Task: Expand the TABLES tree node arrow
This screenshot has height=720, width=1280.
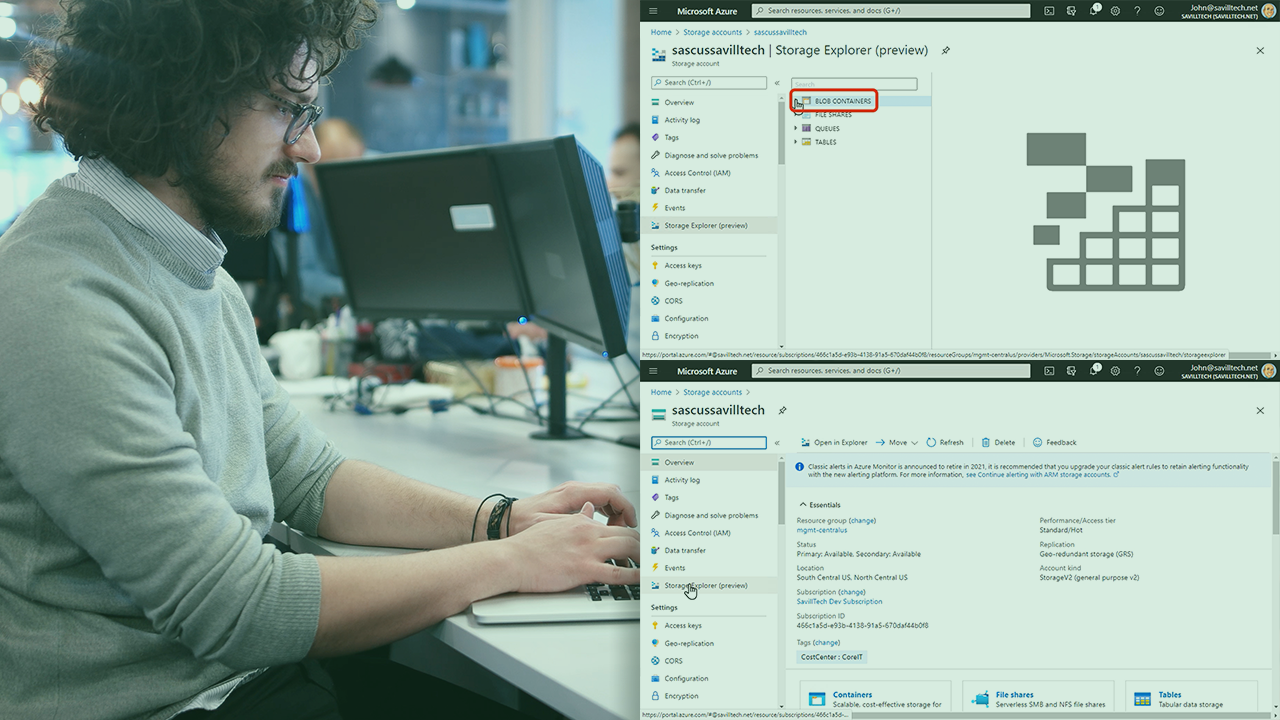Action: (x=796, y=142)
